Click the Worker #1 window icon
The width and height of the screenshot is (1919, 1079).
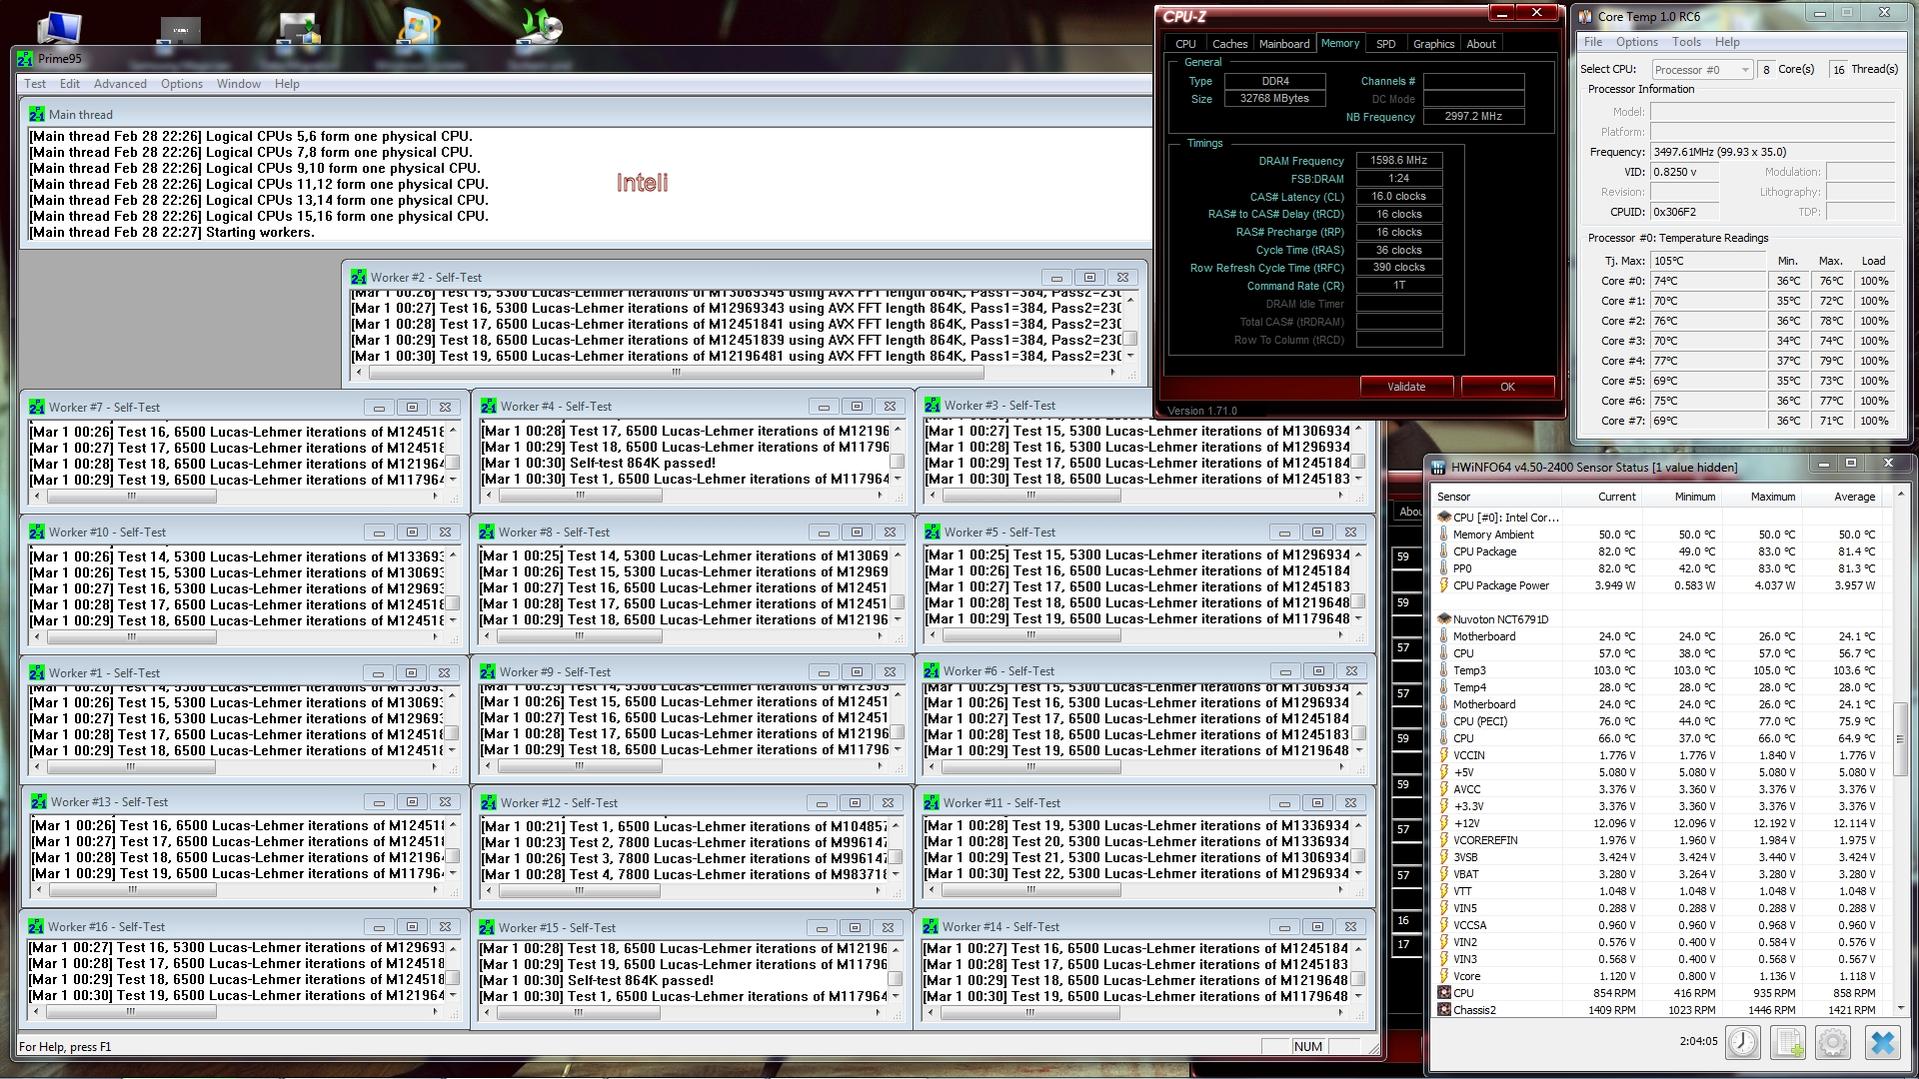37,673
